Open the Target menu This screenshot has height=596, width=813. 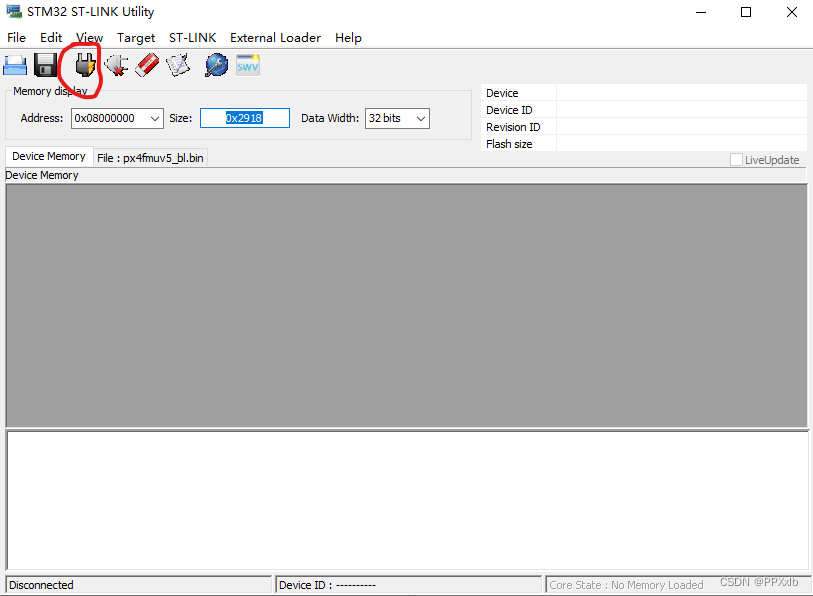(x=136, y=37)
